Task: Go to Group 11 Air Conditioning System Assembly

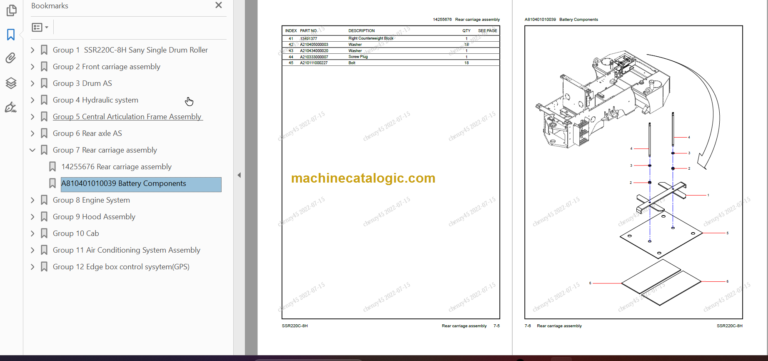Action: [126, 250]
